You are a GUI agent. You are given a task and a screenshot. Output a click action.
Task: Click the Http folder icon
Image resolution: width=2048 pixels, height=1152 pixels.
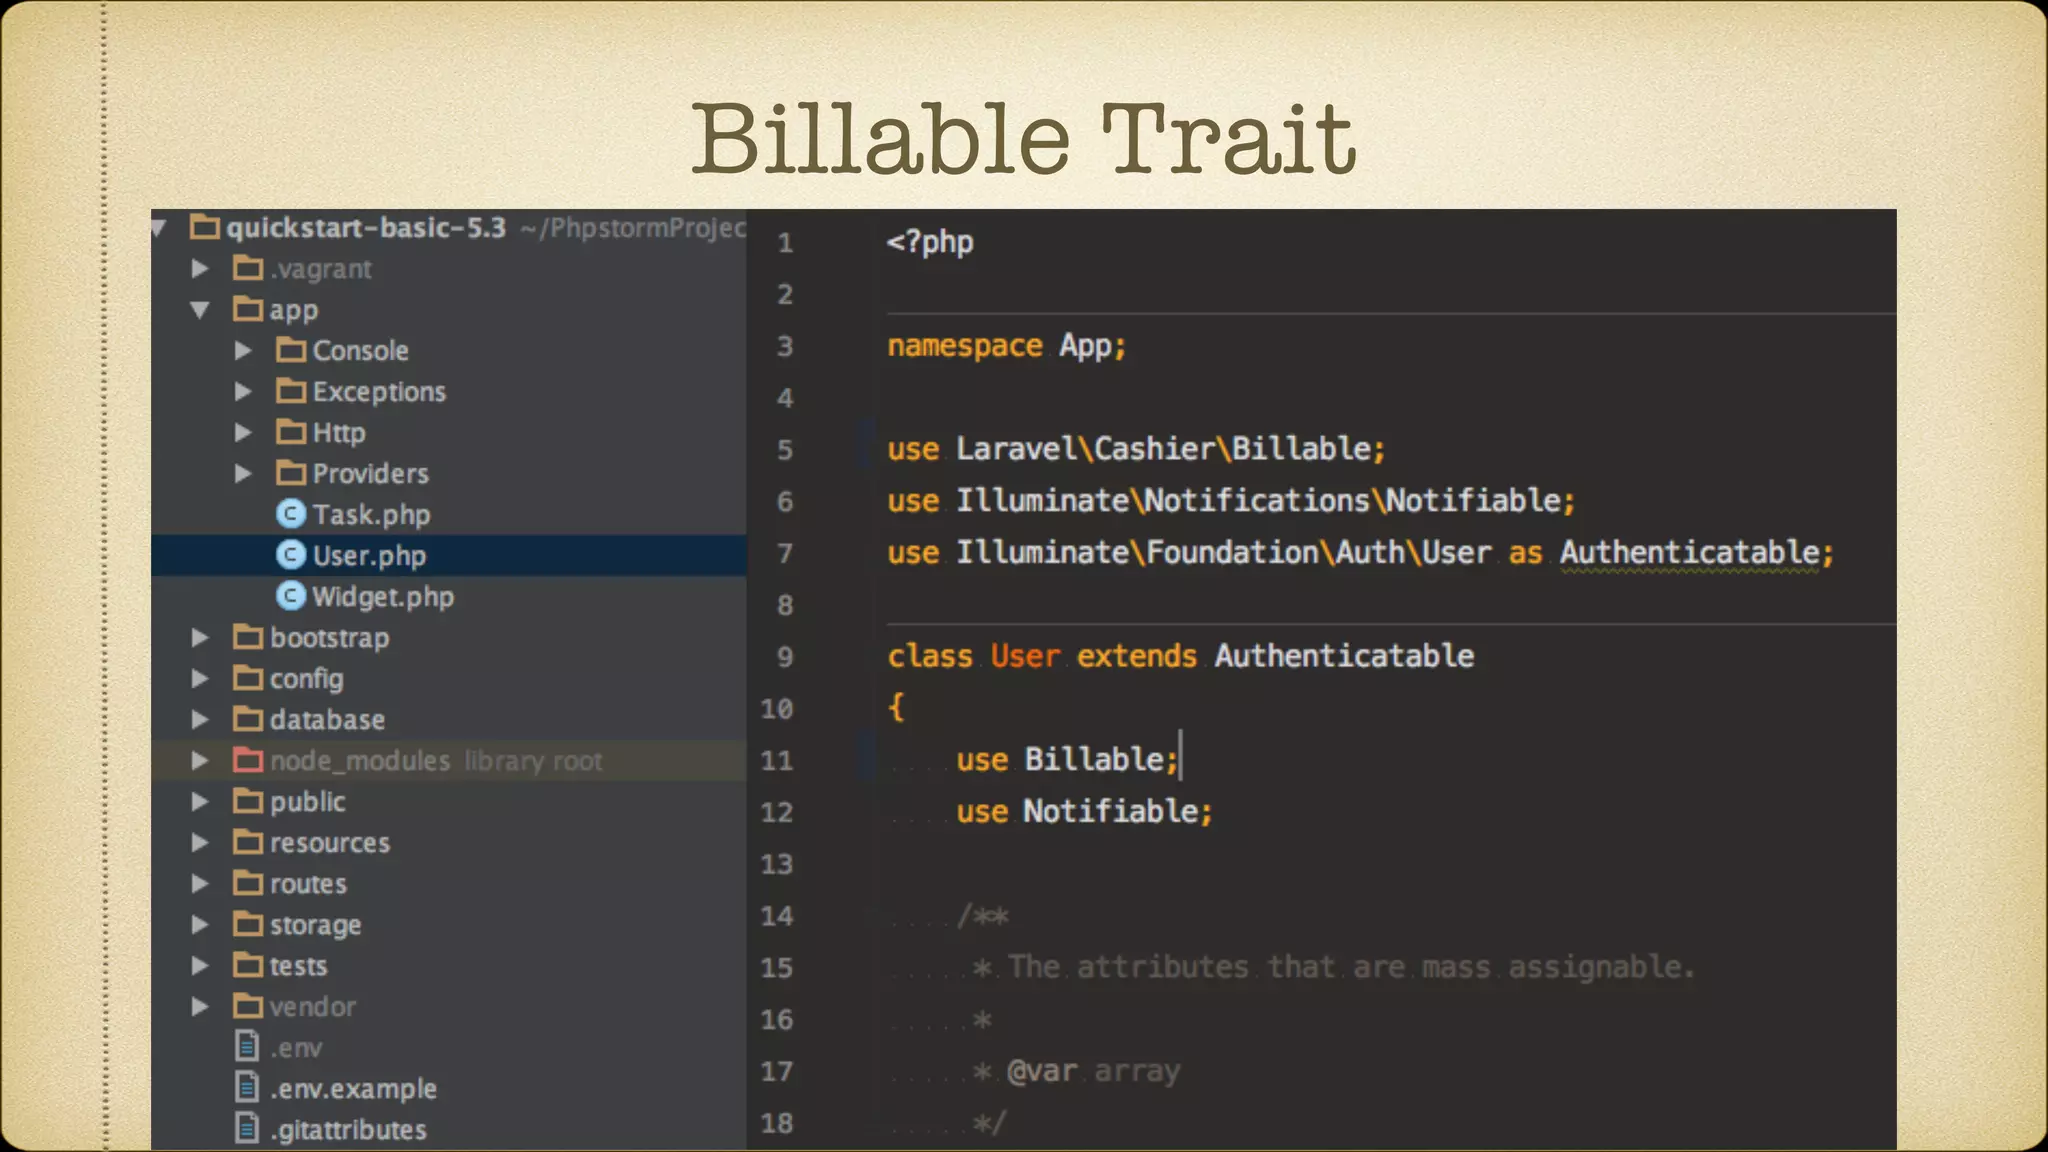[291, 432]
